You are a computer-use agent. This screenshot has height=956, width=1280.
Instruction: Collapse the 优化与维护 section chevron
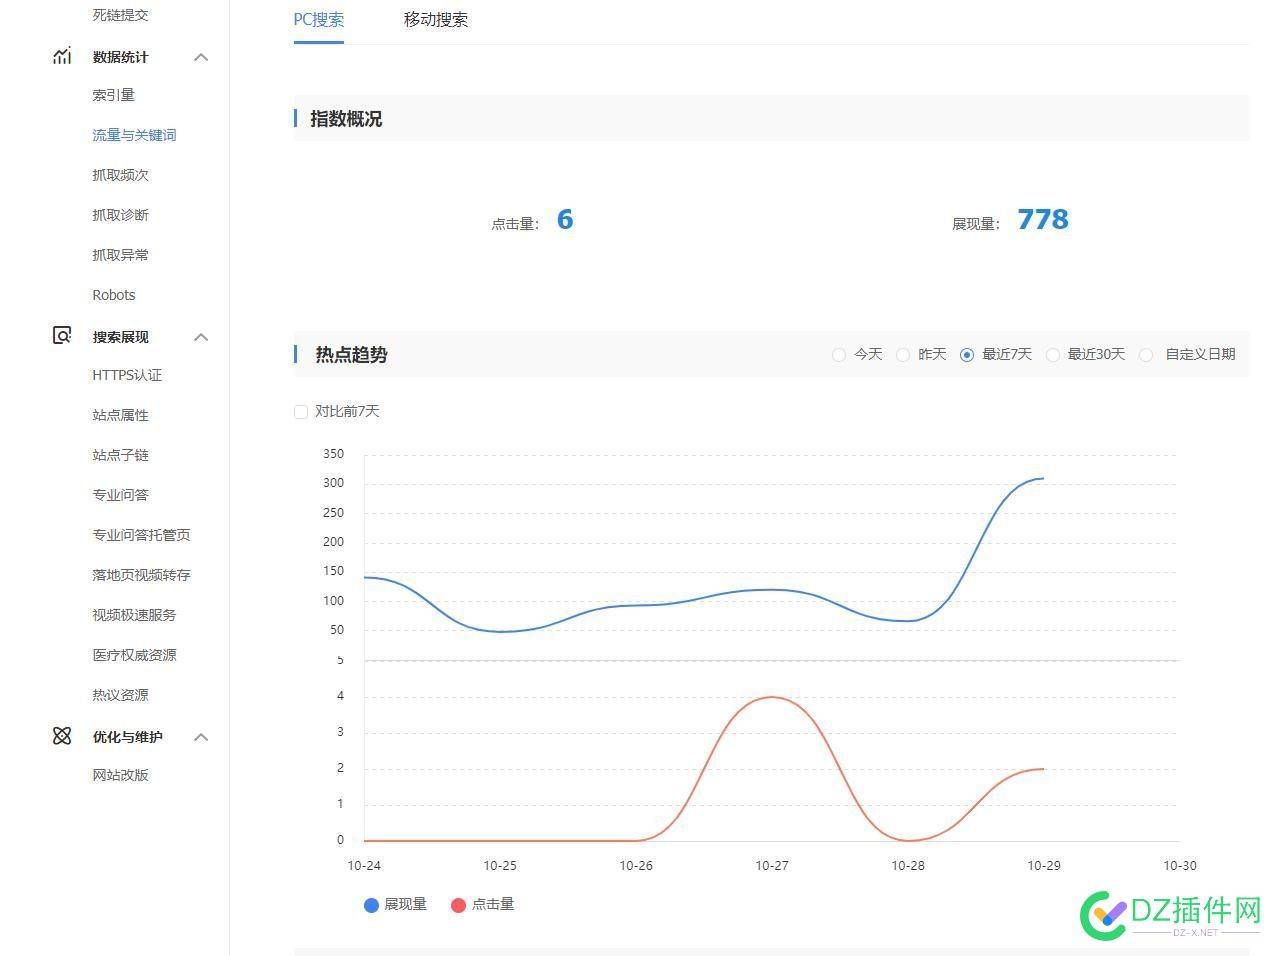click(201, 737)
